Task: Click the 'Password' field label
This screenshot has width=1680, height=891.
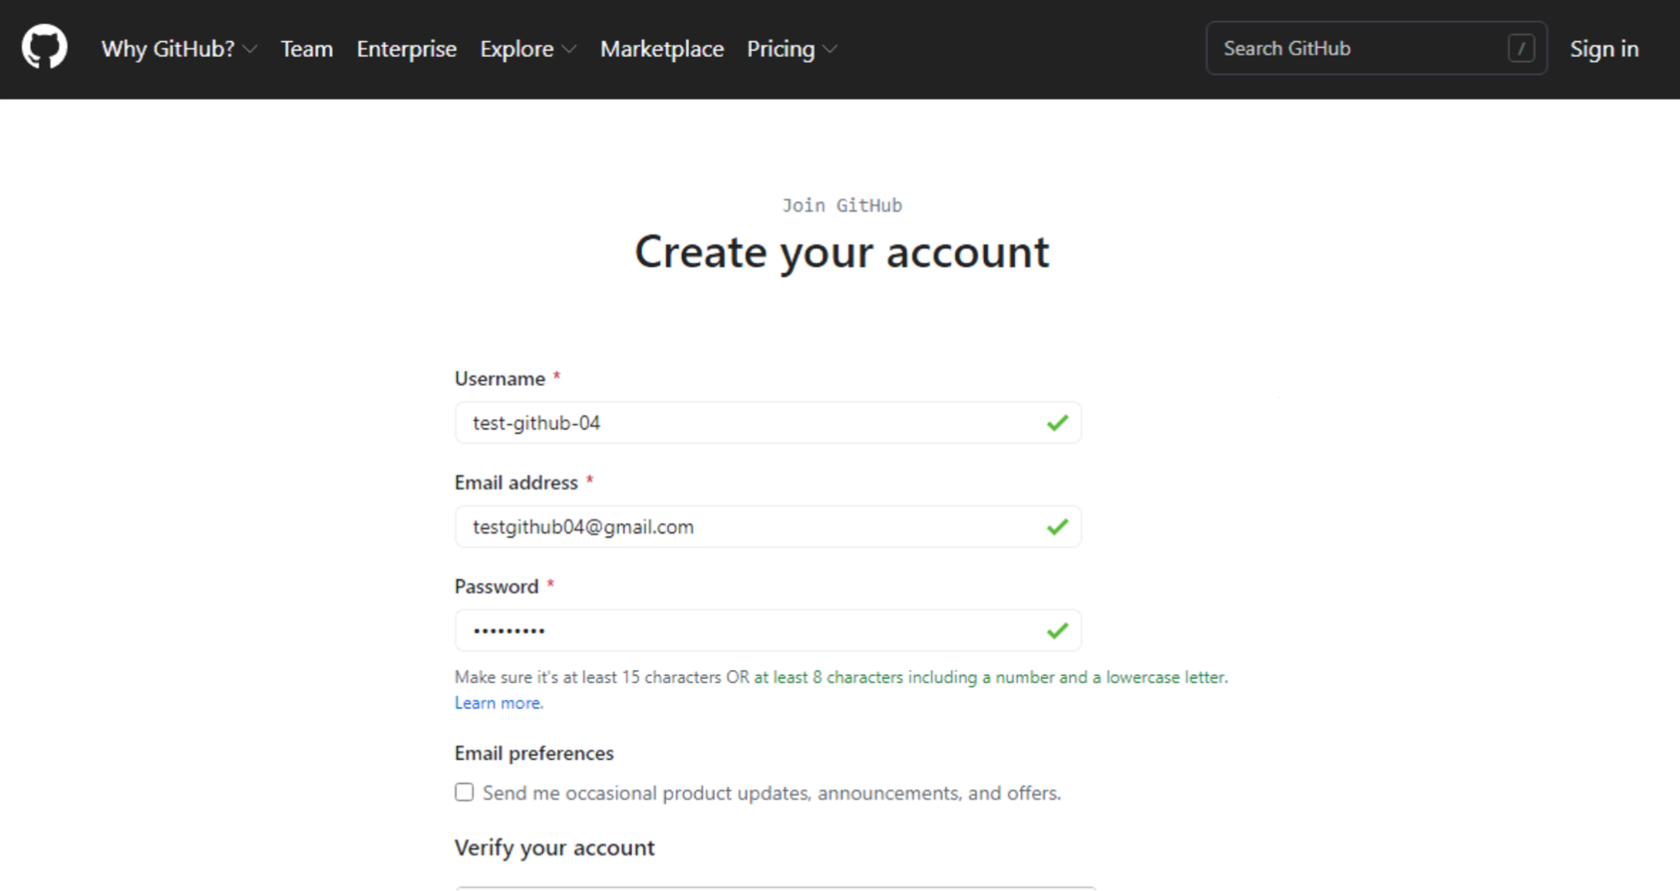Action: 497,587
